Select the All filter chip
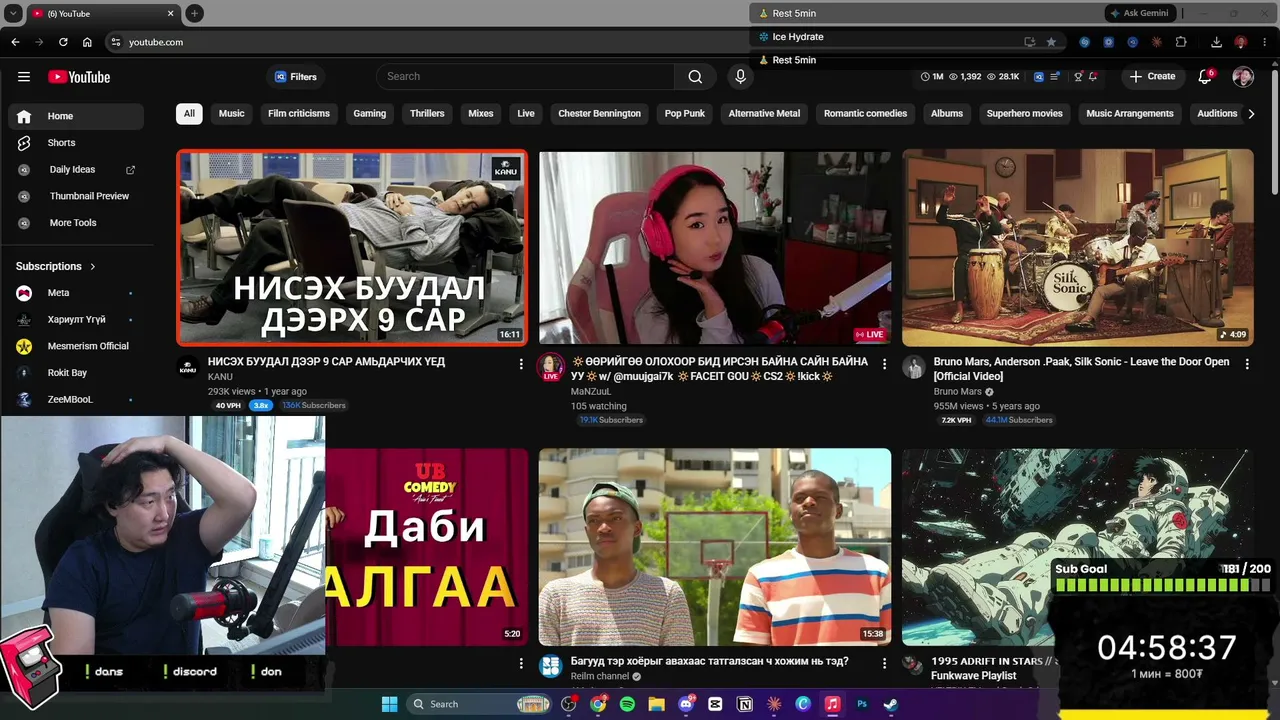This screenshot has width=1280, height=720. 189,114
